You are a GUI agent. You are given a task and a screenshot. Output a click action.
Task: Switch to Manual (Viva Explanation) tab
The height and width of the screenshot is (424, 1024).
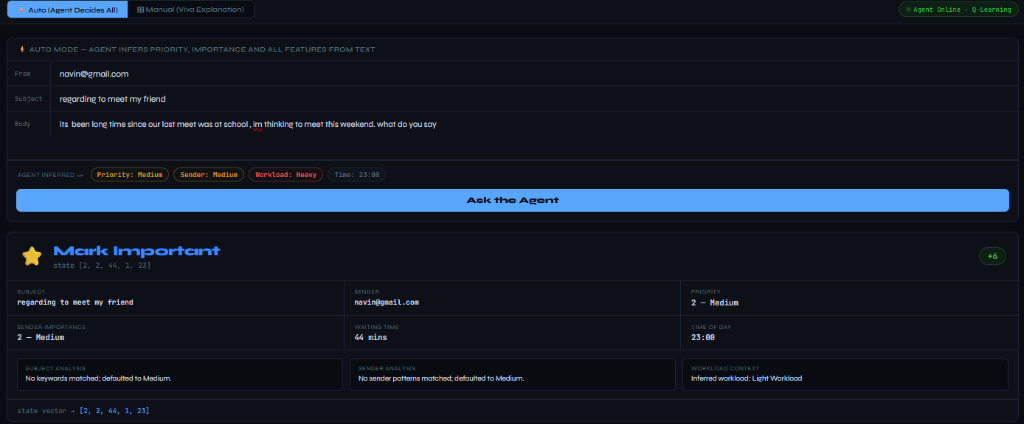click(x=191, y=10)
